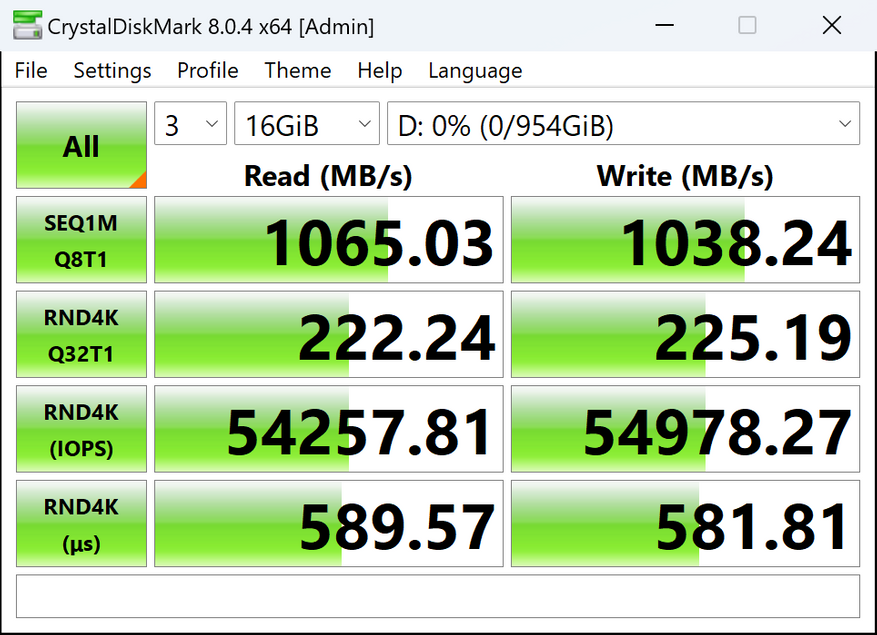Open the File menu

click(x=31, y=70)
